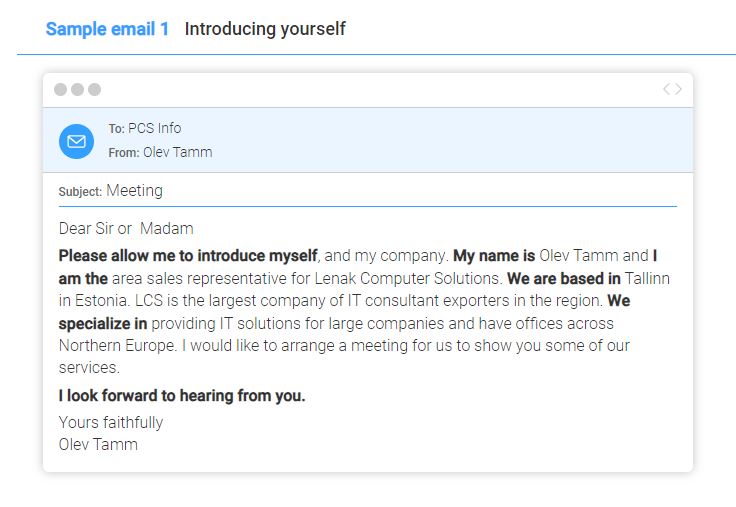Click the Olev Tamm signature at bottom
This screenshot has width=736, height=507.
click(98, 444)
